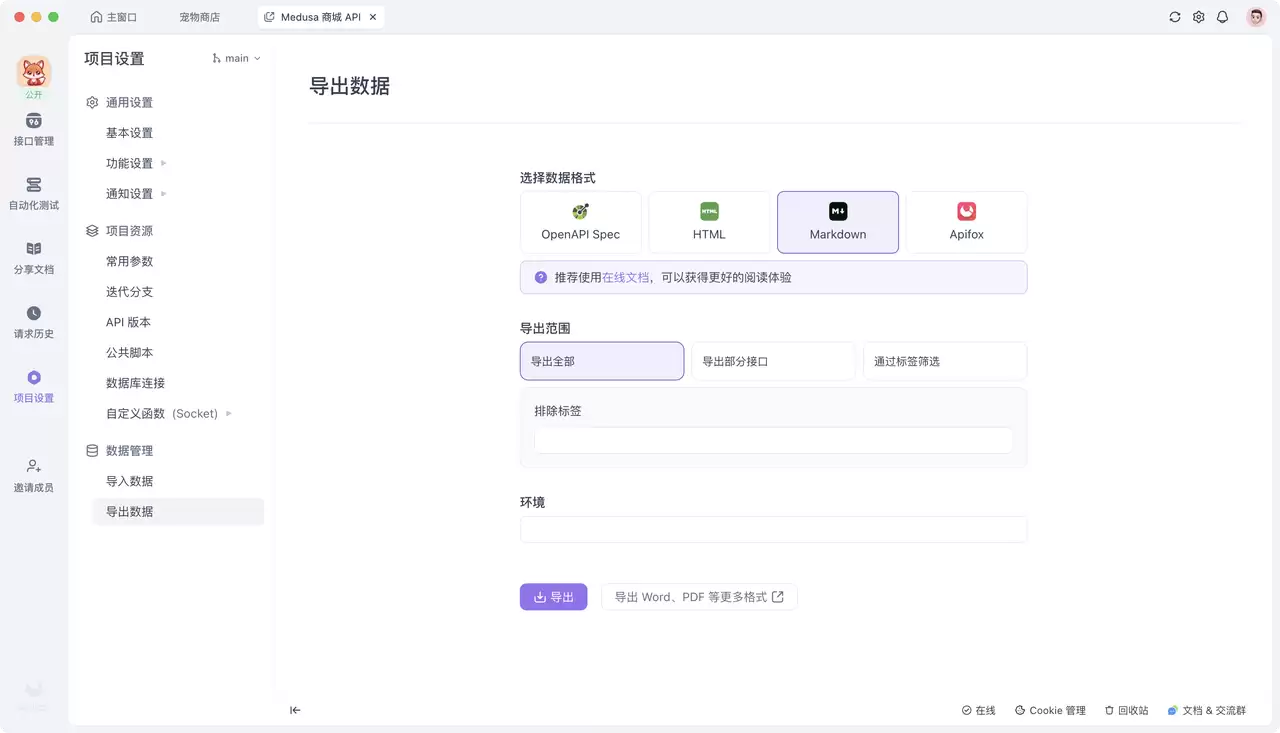Open 常用参数 in sidebar
Screen dimensions: 1280x733
(129, 261)
